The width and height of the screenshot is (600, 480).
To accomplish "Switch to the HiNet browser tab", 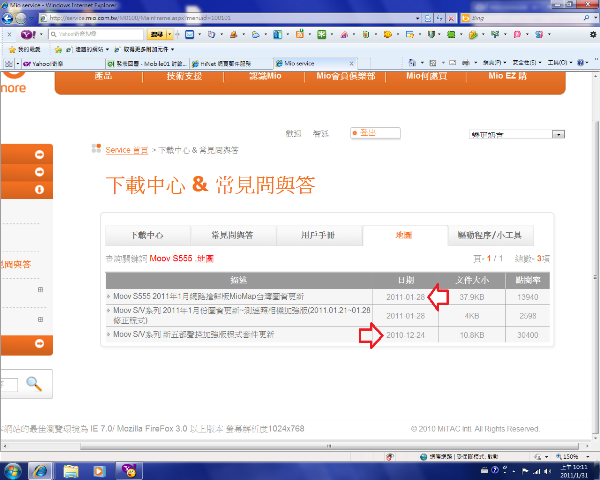I will pos(231,64).
